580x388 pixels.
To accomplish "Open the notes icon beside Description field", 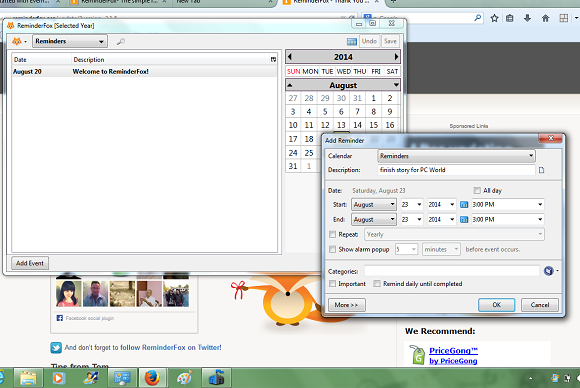I will point(542,170).
